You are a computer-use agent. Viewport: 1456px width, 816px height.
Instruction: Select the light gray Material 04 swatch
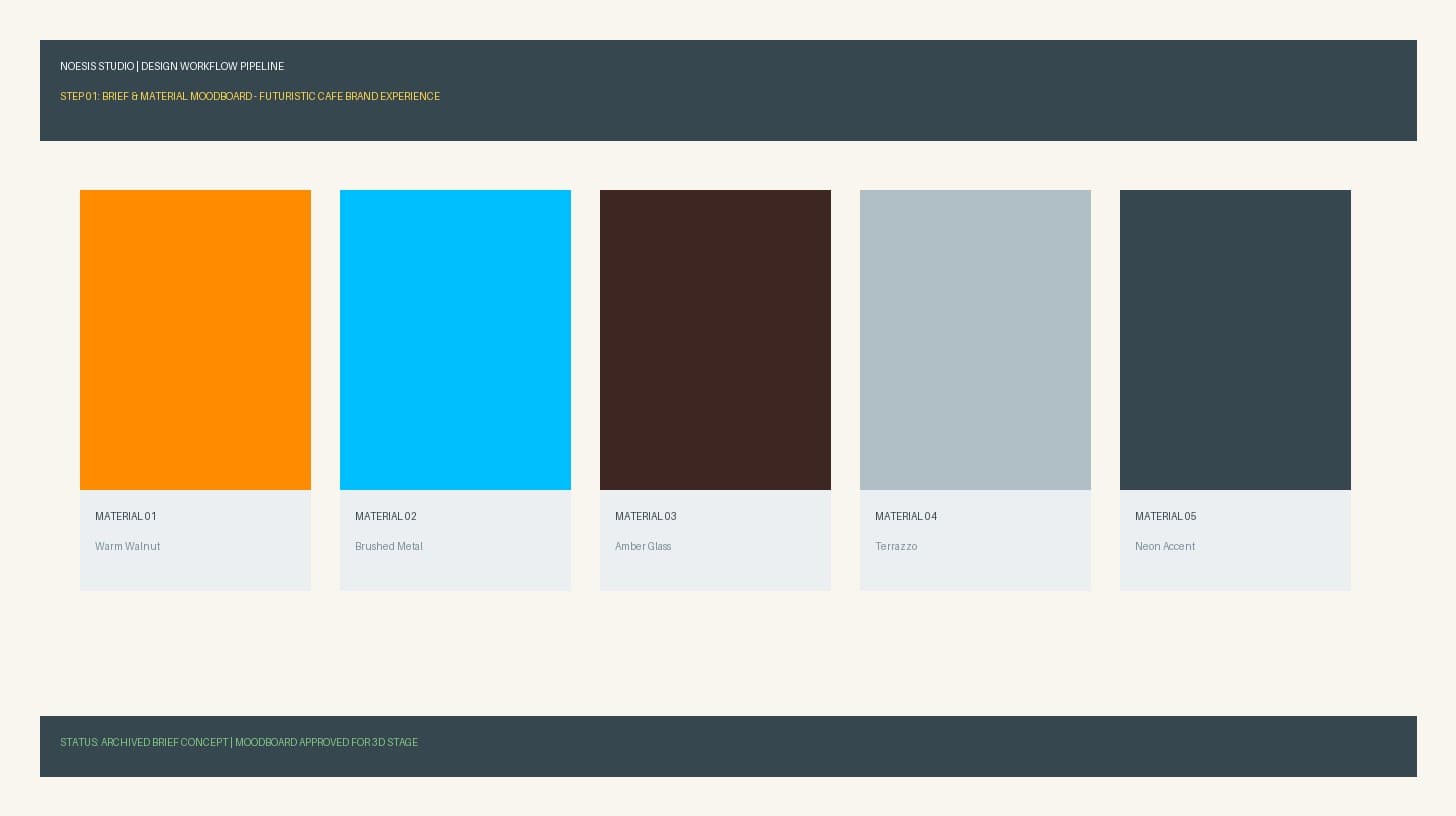click(975, 340)
